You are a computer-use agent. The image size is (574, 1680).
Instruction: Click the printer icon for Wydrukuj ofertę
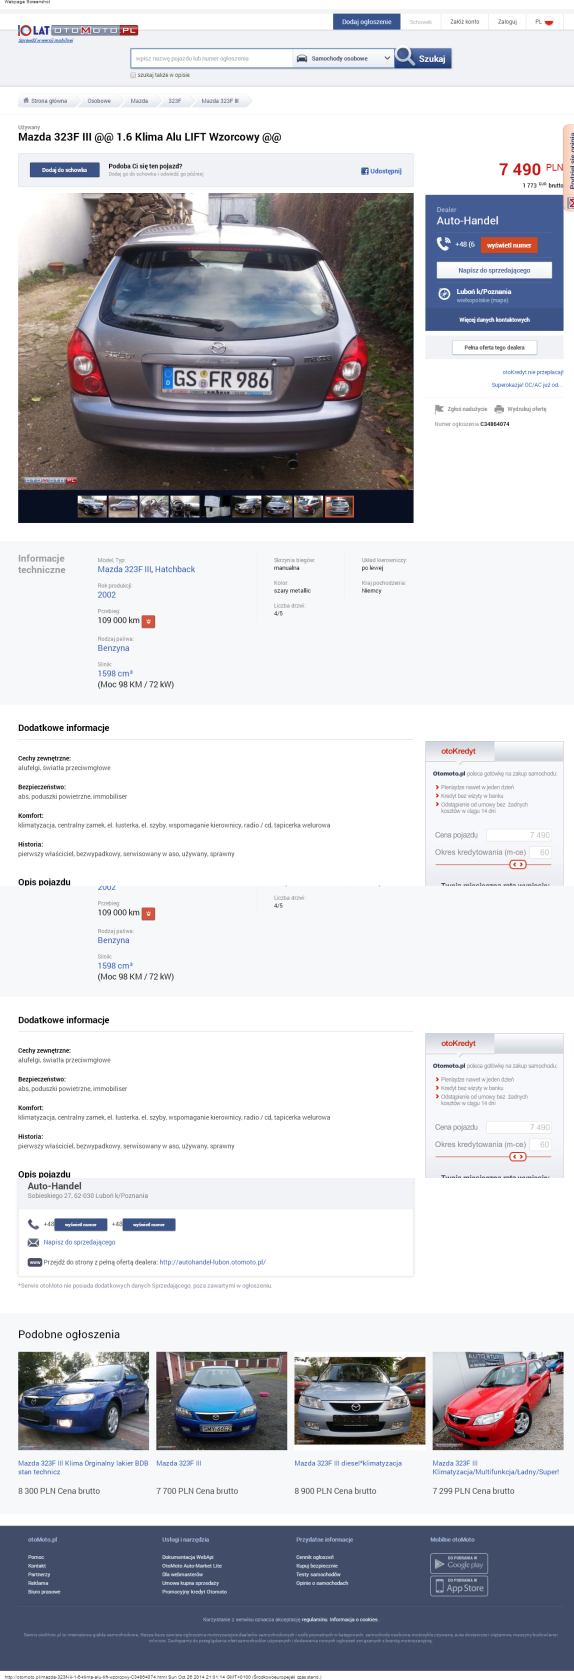498,408
